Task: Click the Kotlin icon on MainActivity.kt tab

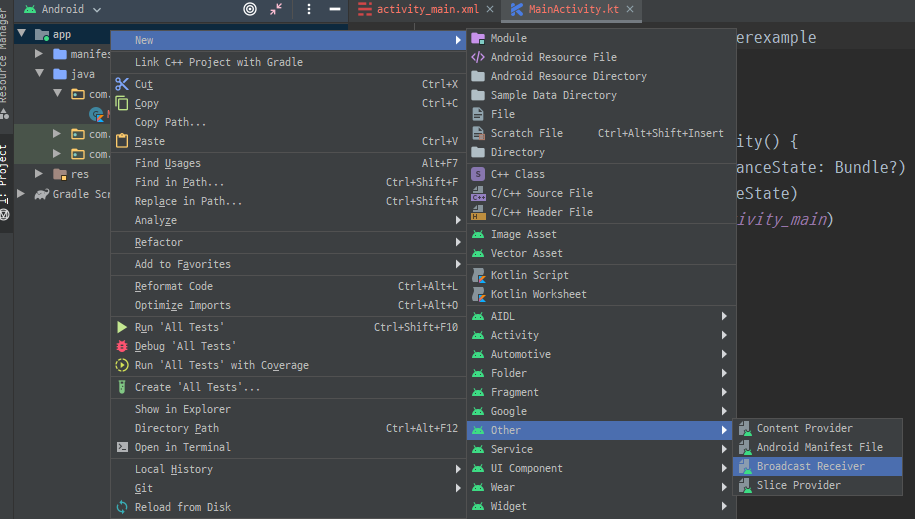Action: 516,9
